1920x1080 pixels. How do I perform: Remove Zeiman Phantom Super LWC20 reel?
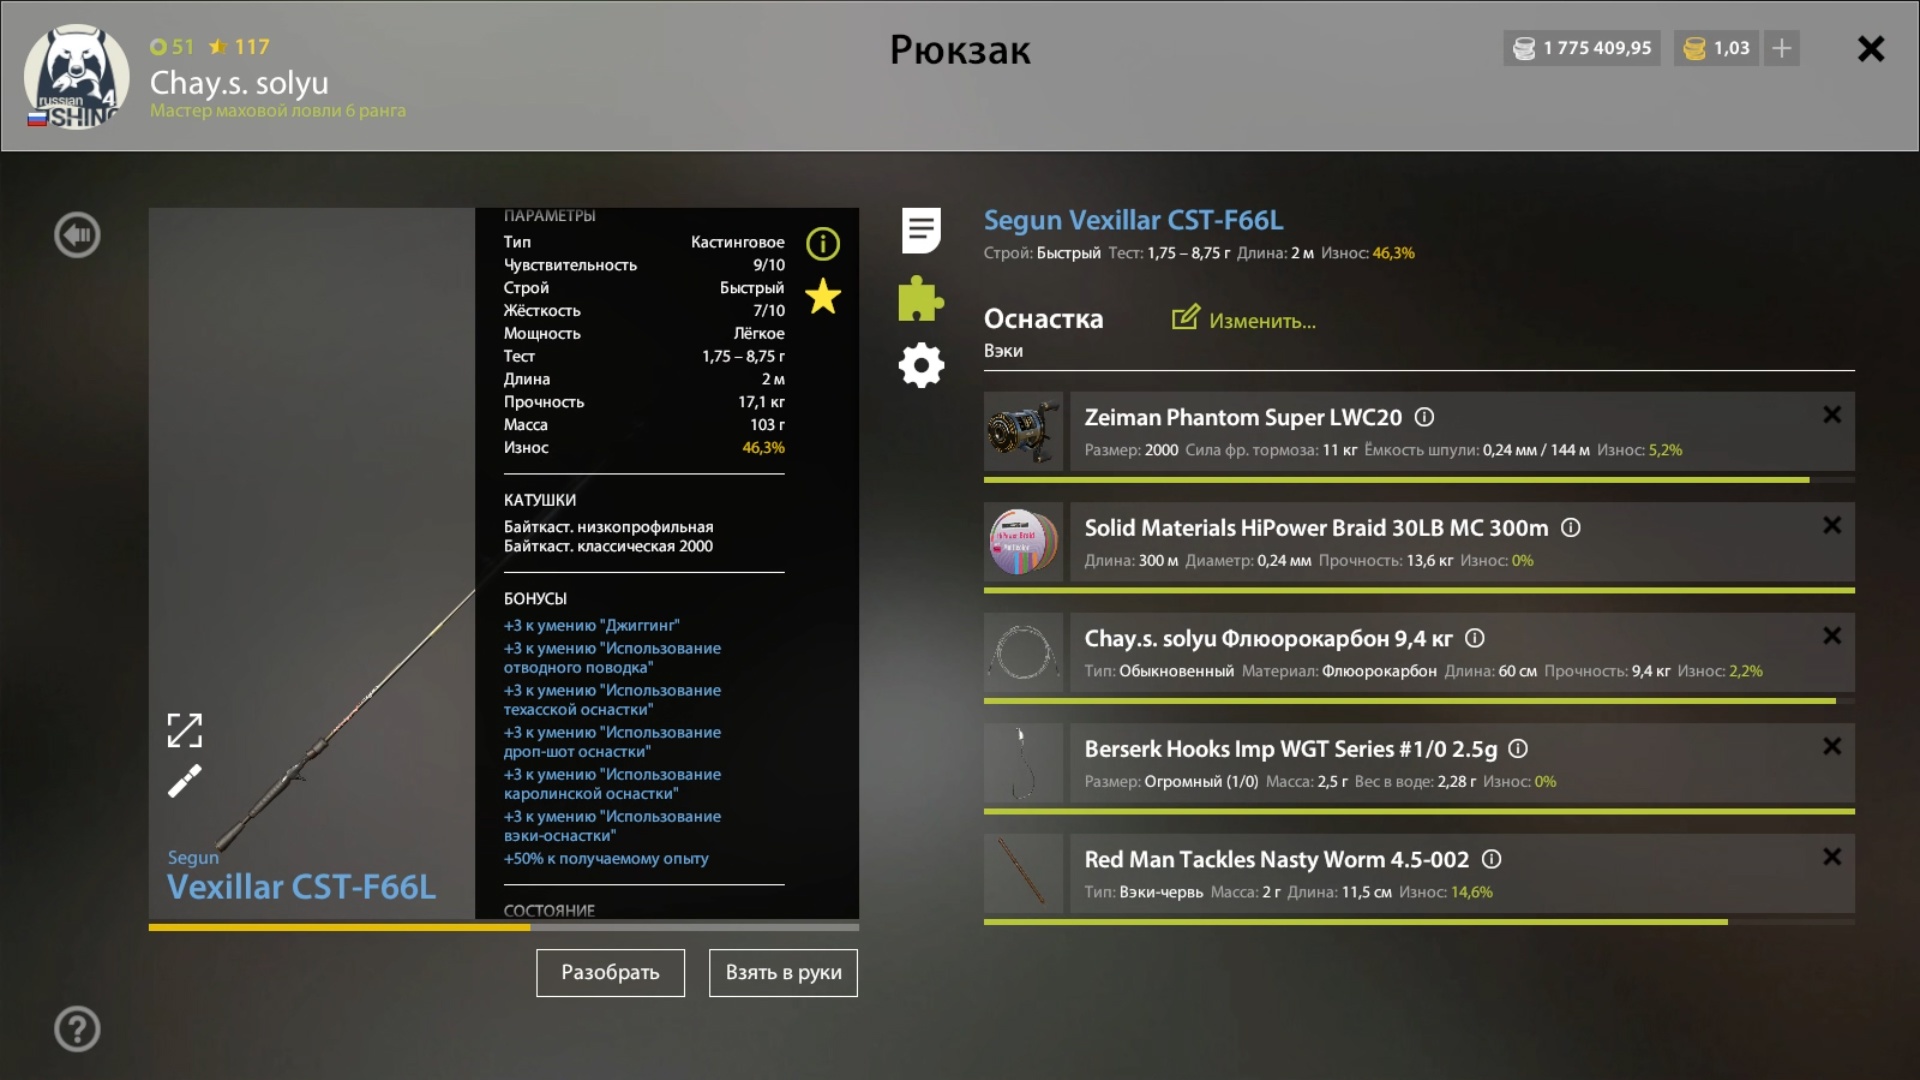tap(1832, 415)
